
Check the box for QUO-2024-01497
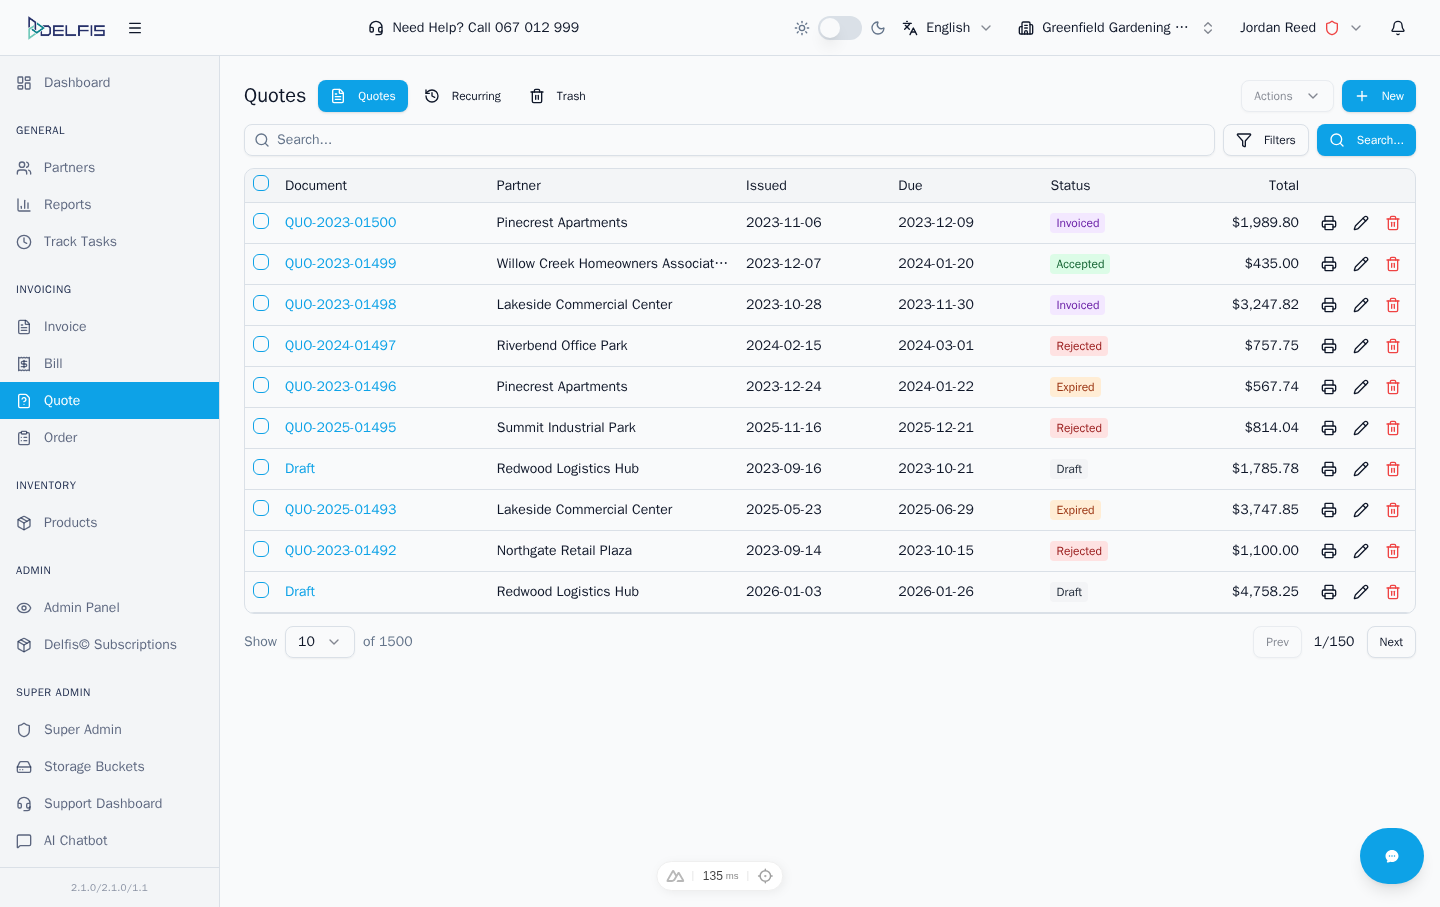point(261,345)
